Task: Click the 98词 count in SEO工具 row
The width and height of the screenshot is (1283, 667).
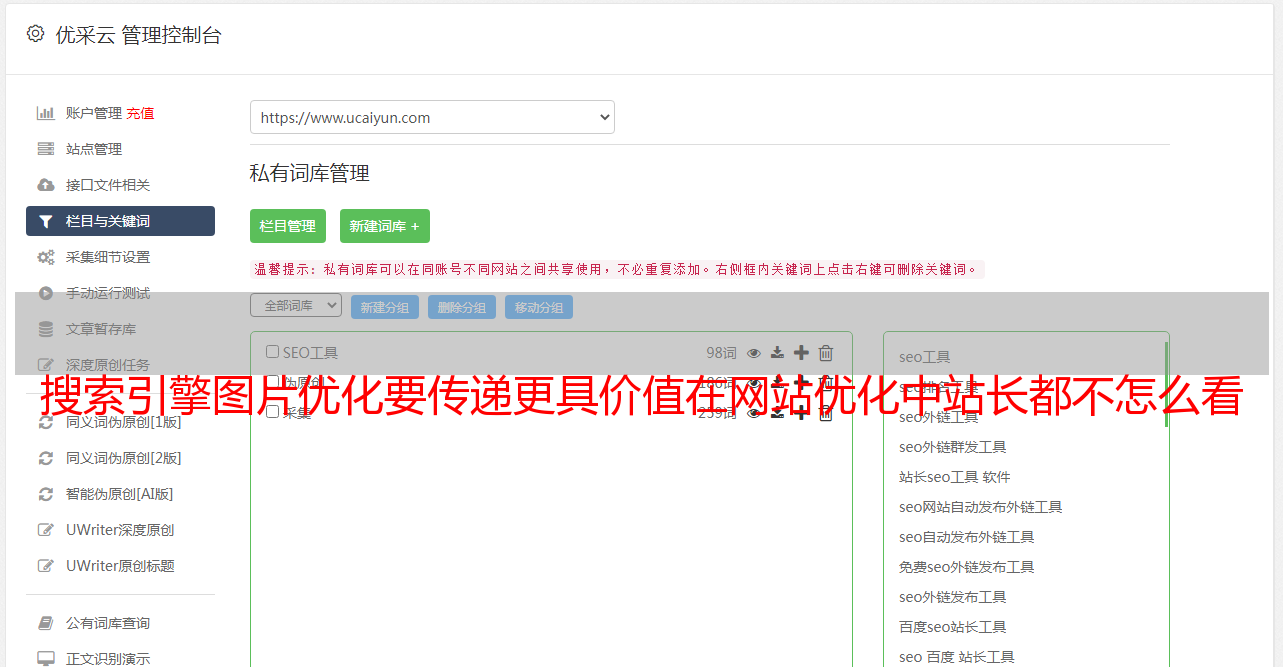Action: point(721,353)
